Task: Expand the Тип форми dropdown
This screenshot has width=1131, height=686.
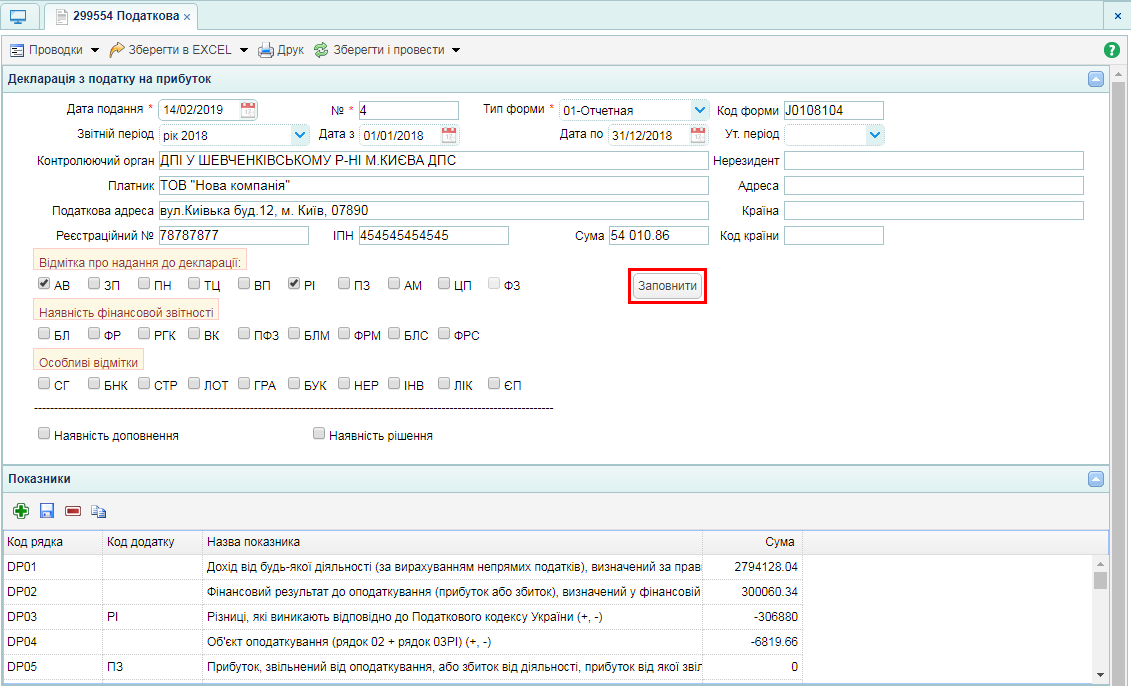Action: [700, 110]
